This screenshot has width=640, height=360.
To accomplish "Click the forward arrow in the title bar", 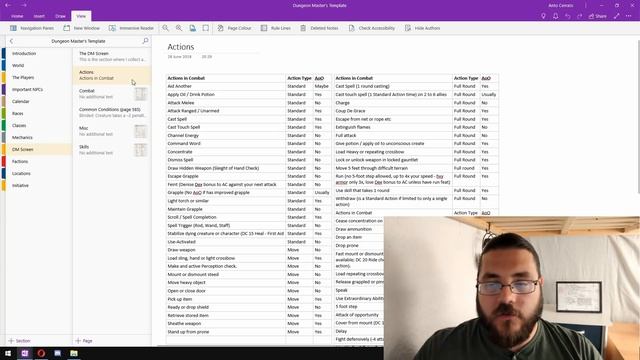I will pos(24,5).
